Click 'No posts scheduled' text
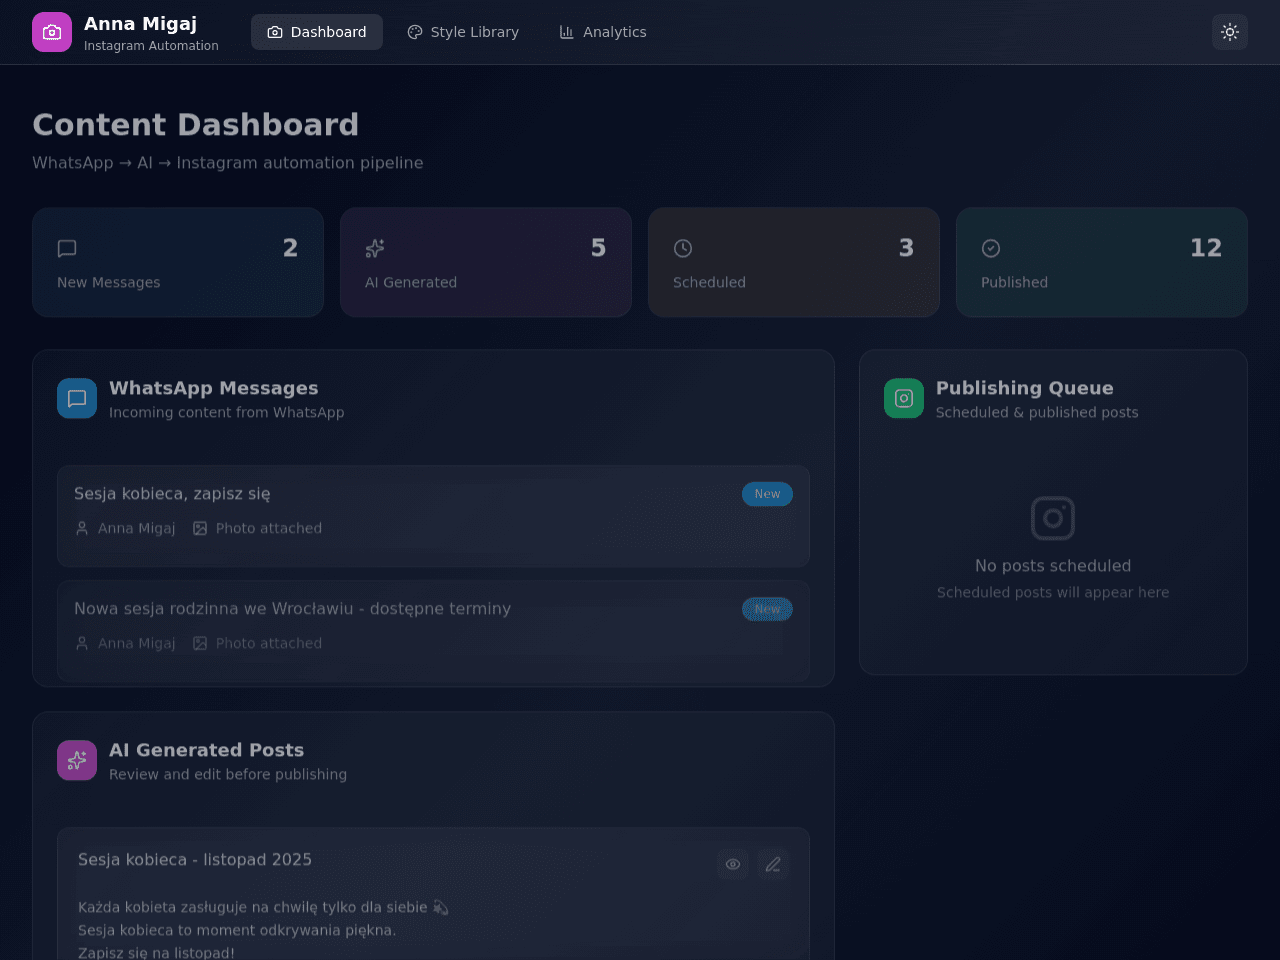 (1053, 566)
